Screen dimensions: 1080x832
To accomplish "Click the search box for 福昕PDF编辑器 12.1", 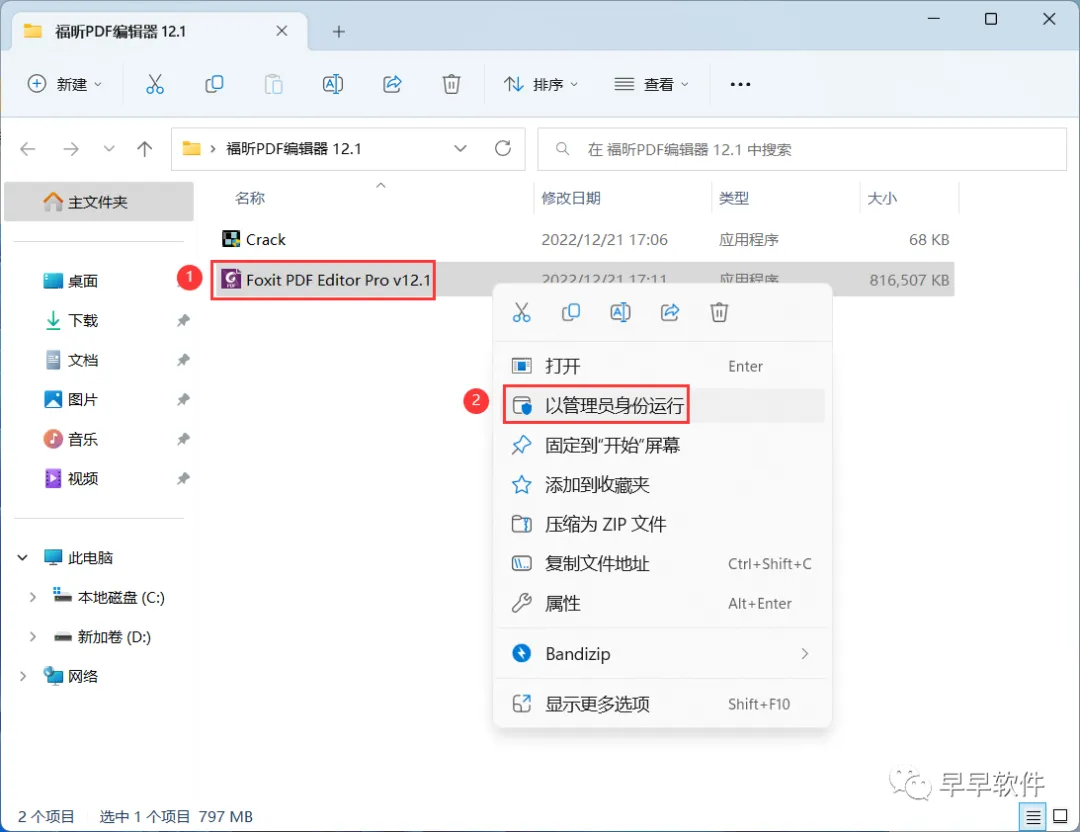I will click(x=802, y=149).
